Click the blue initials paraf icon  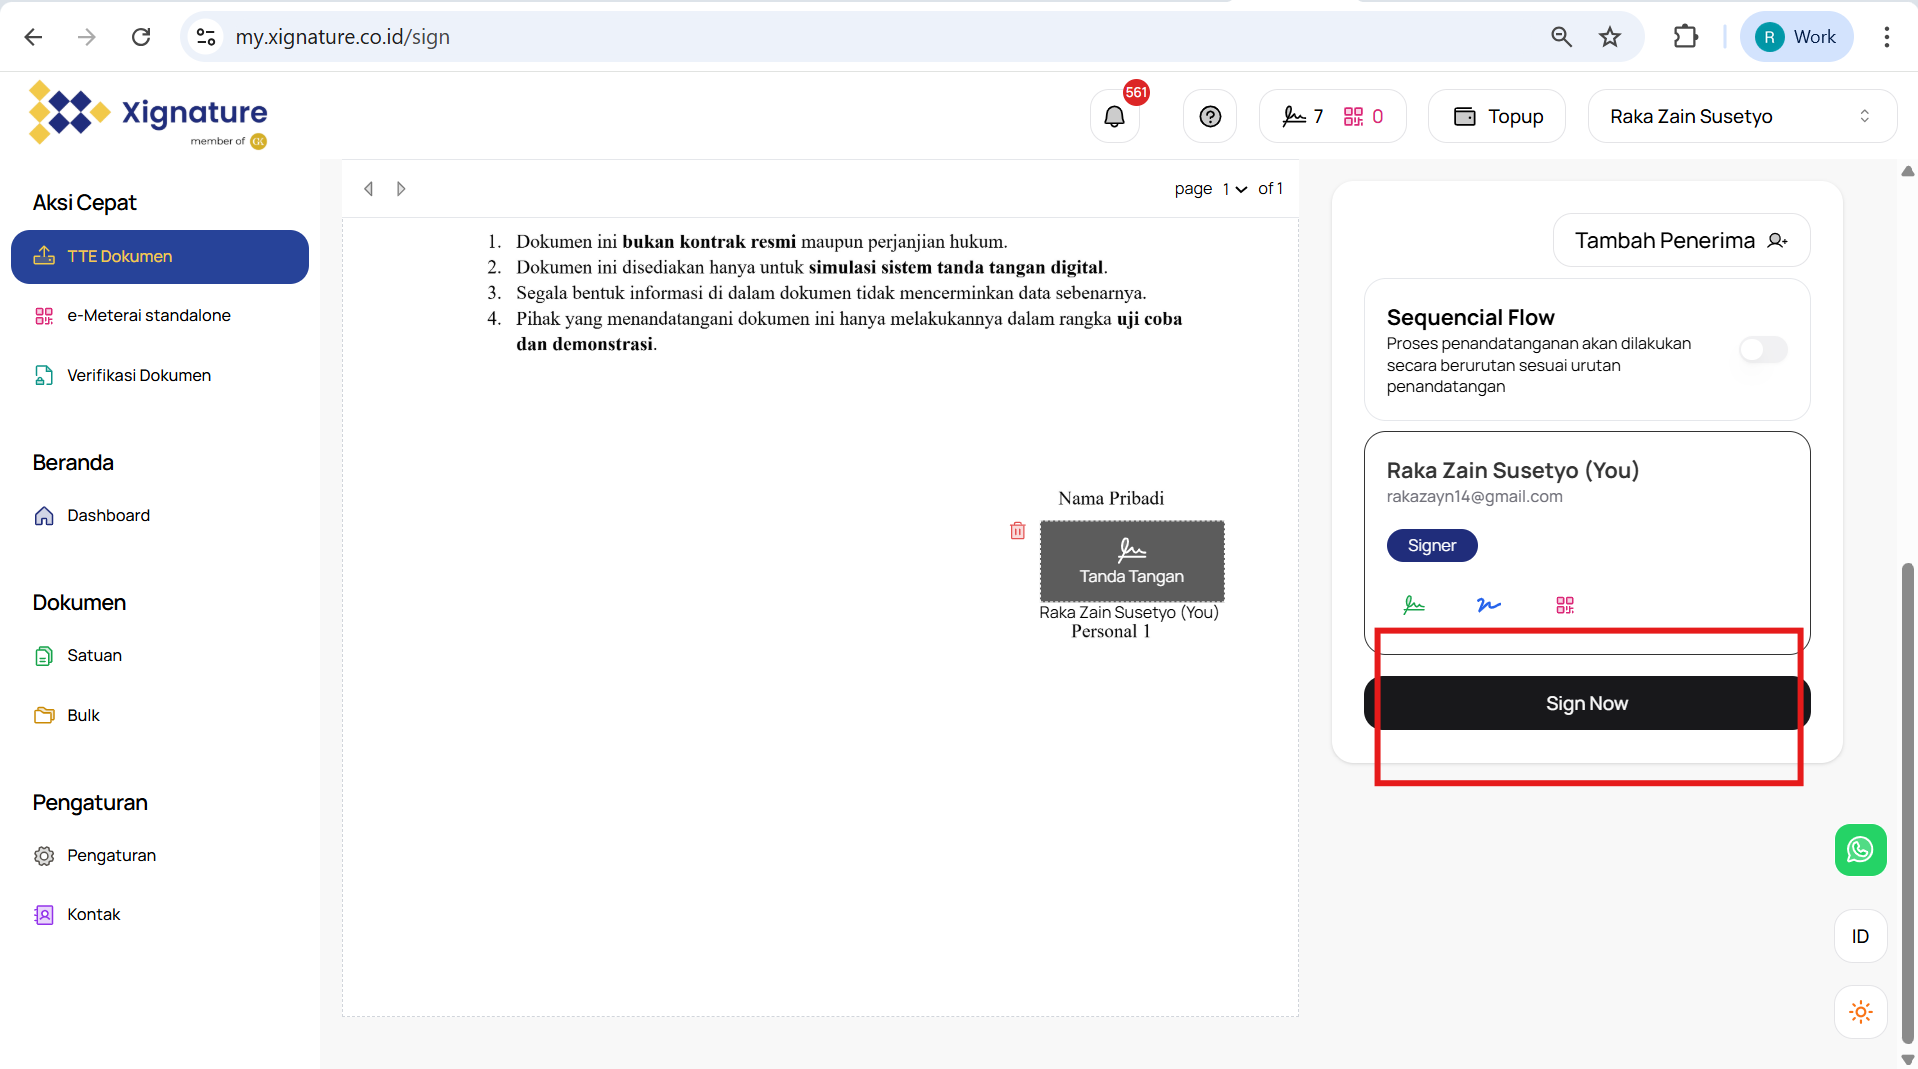click(1488, 605)
